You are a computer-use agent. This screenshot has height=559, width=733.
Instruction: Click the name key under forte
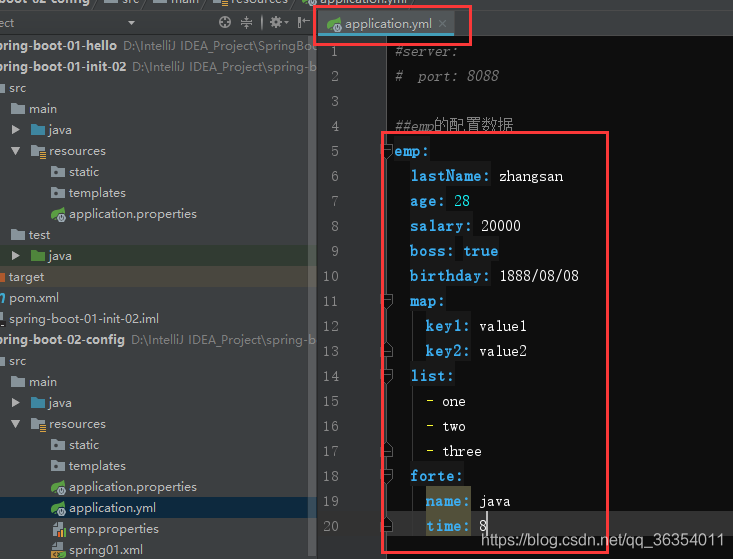tap(447, 501)
